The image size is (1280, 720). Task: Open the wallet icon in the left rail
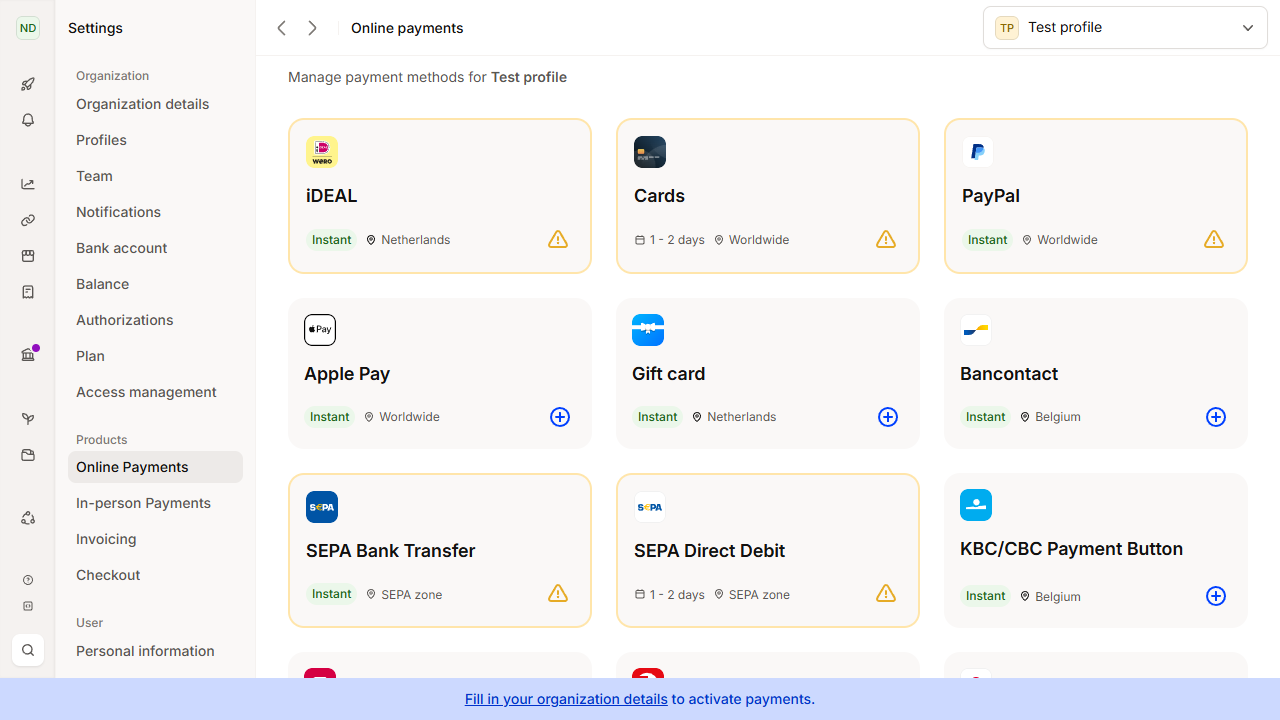28,455
